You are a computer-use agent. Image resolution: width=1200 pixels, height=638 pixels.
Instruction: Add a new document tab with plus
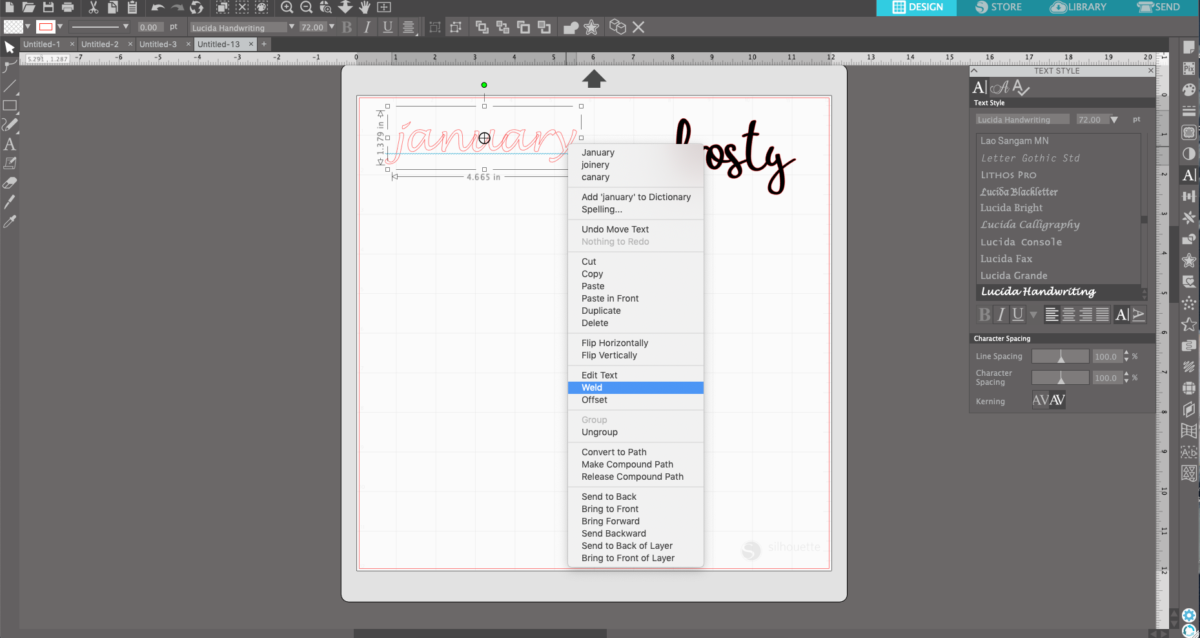264,44
